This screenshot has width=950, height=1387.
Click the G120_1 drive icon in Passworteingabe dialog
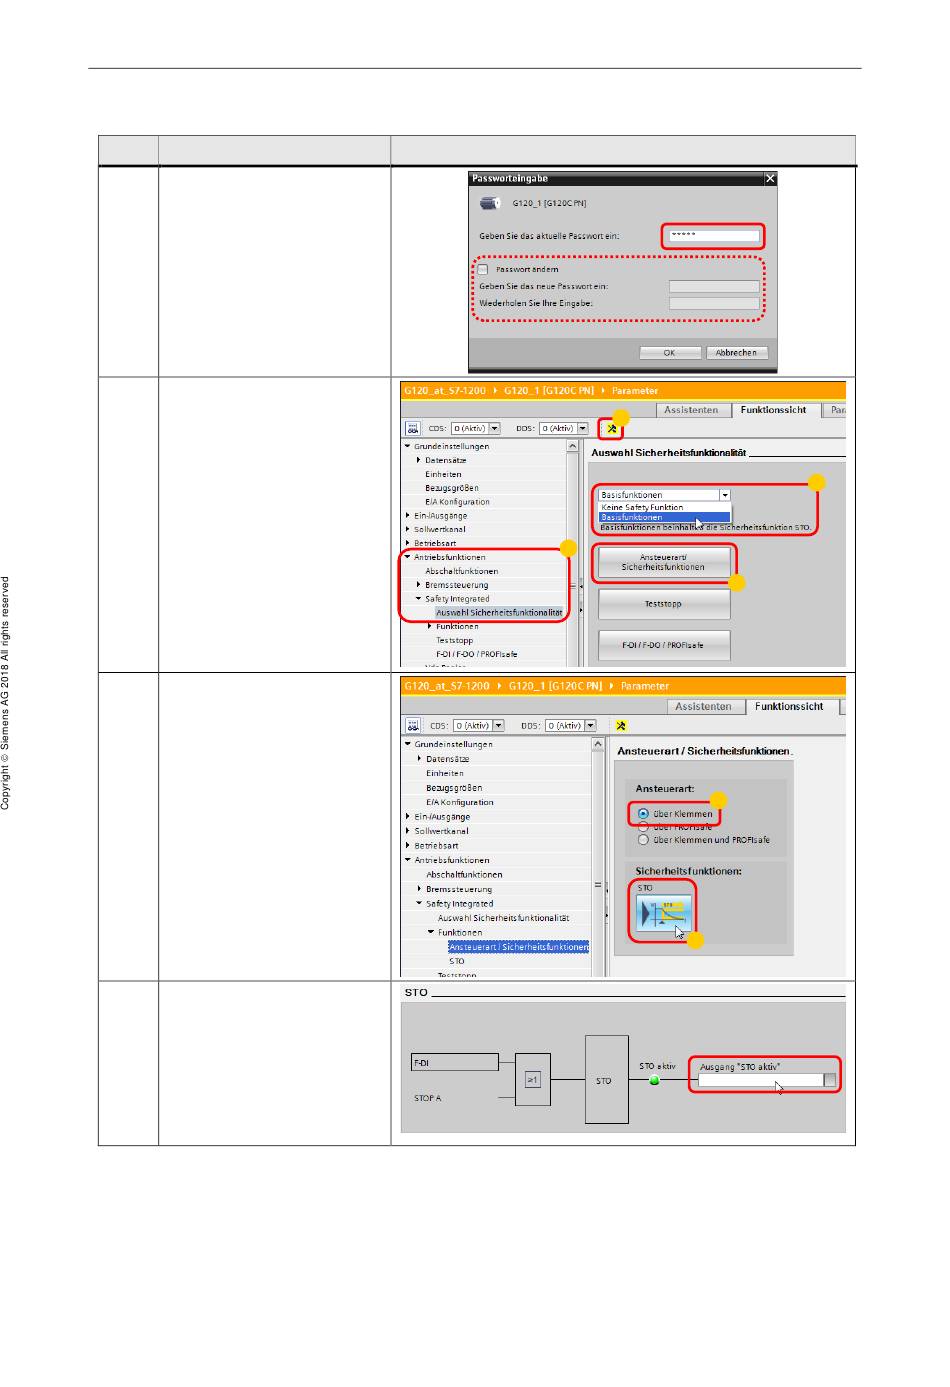[489, 203]
